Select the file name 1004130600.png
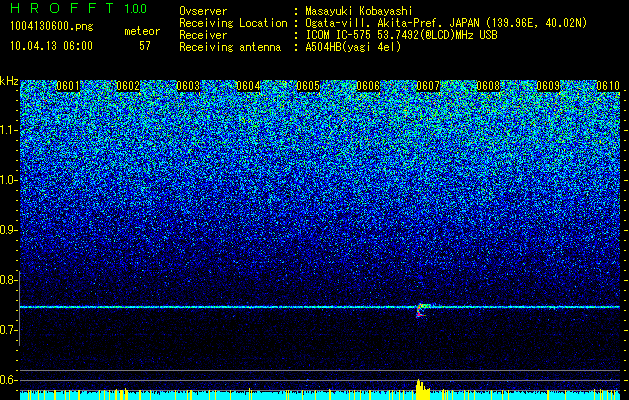 tap(52, 27)
